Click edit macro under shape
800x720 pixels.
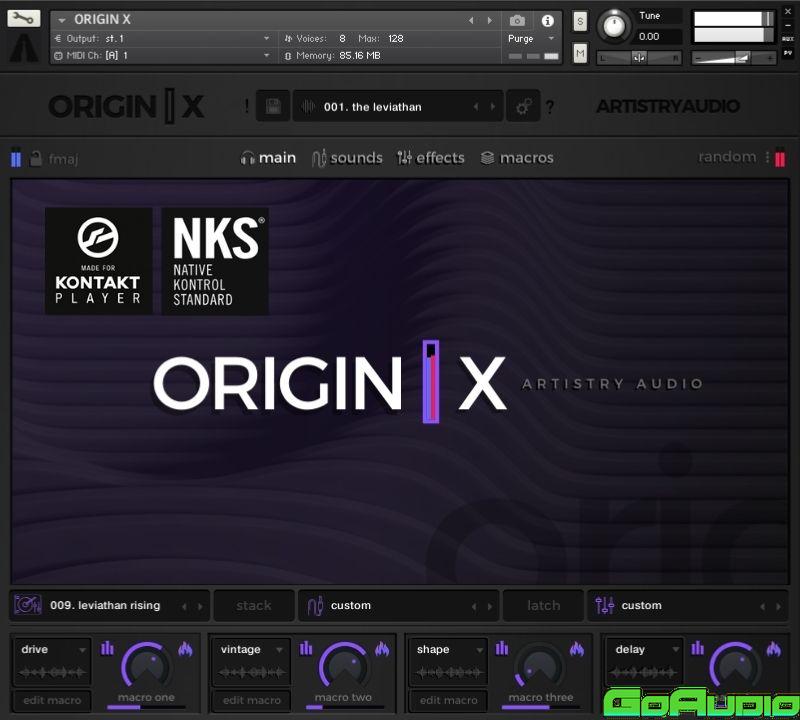pyautogui.click(x=448, y=700)
